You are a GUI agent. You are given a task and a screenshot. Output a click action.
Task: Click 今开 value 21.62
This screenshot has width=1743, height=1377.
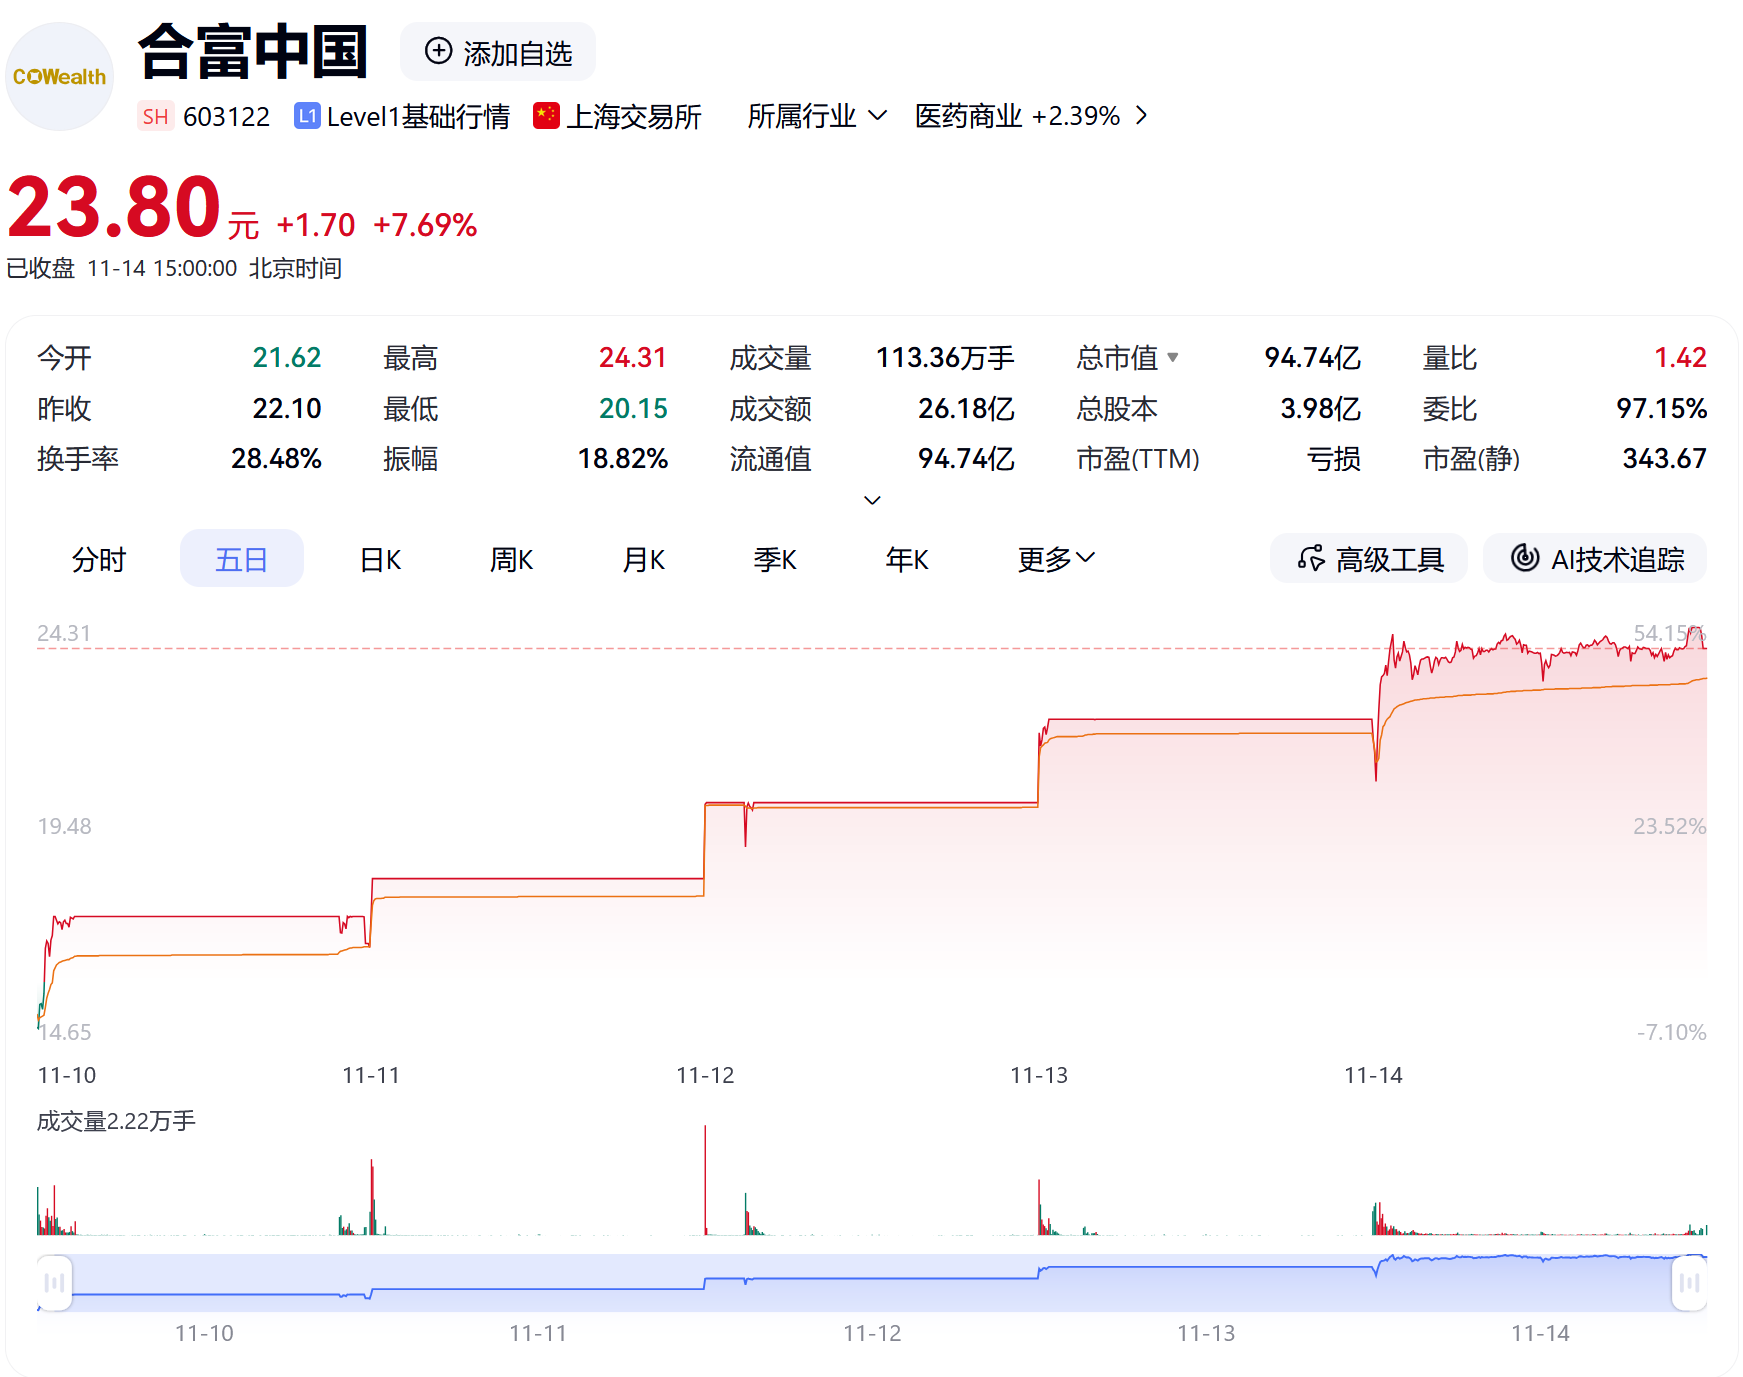click(287, 357)
